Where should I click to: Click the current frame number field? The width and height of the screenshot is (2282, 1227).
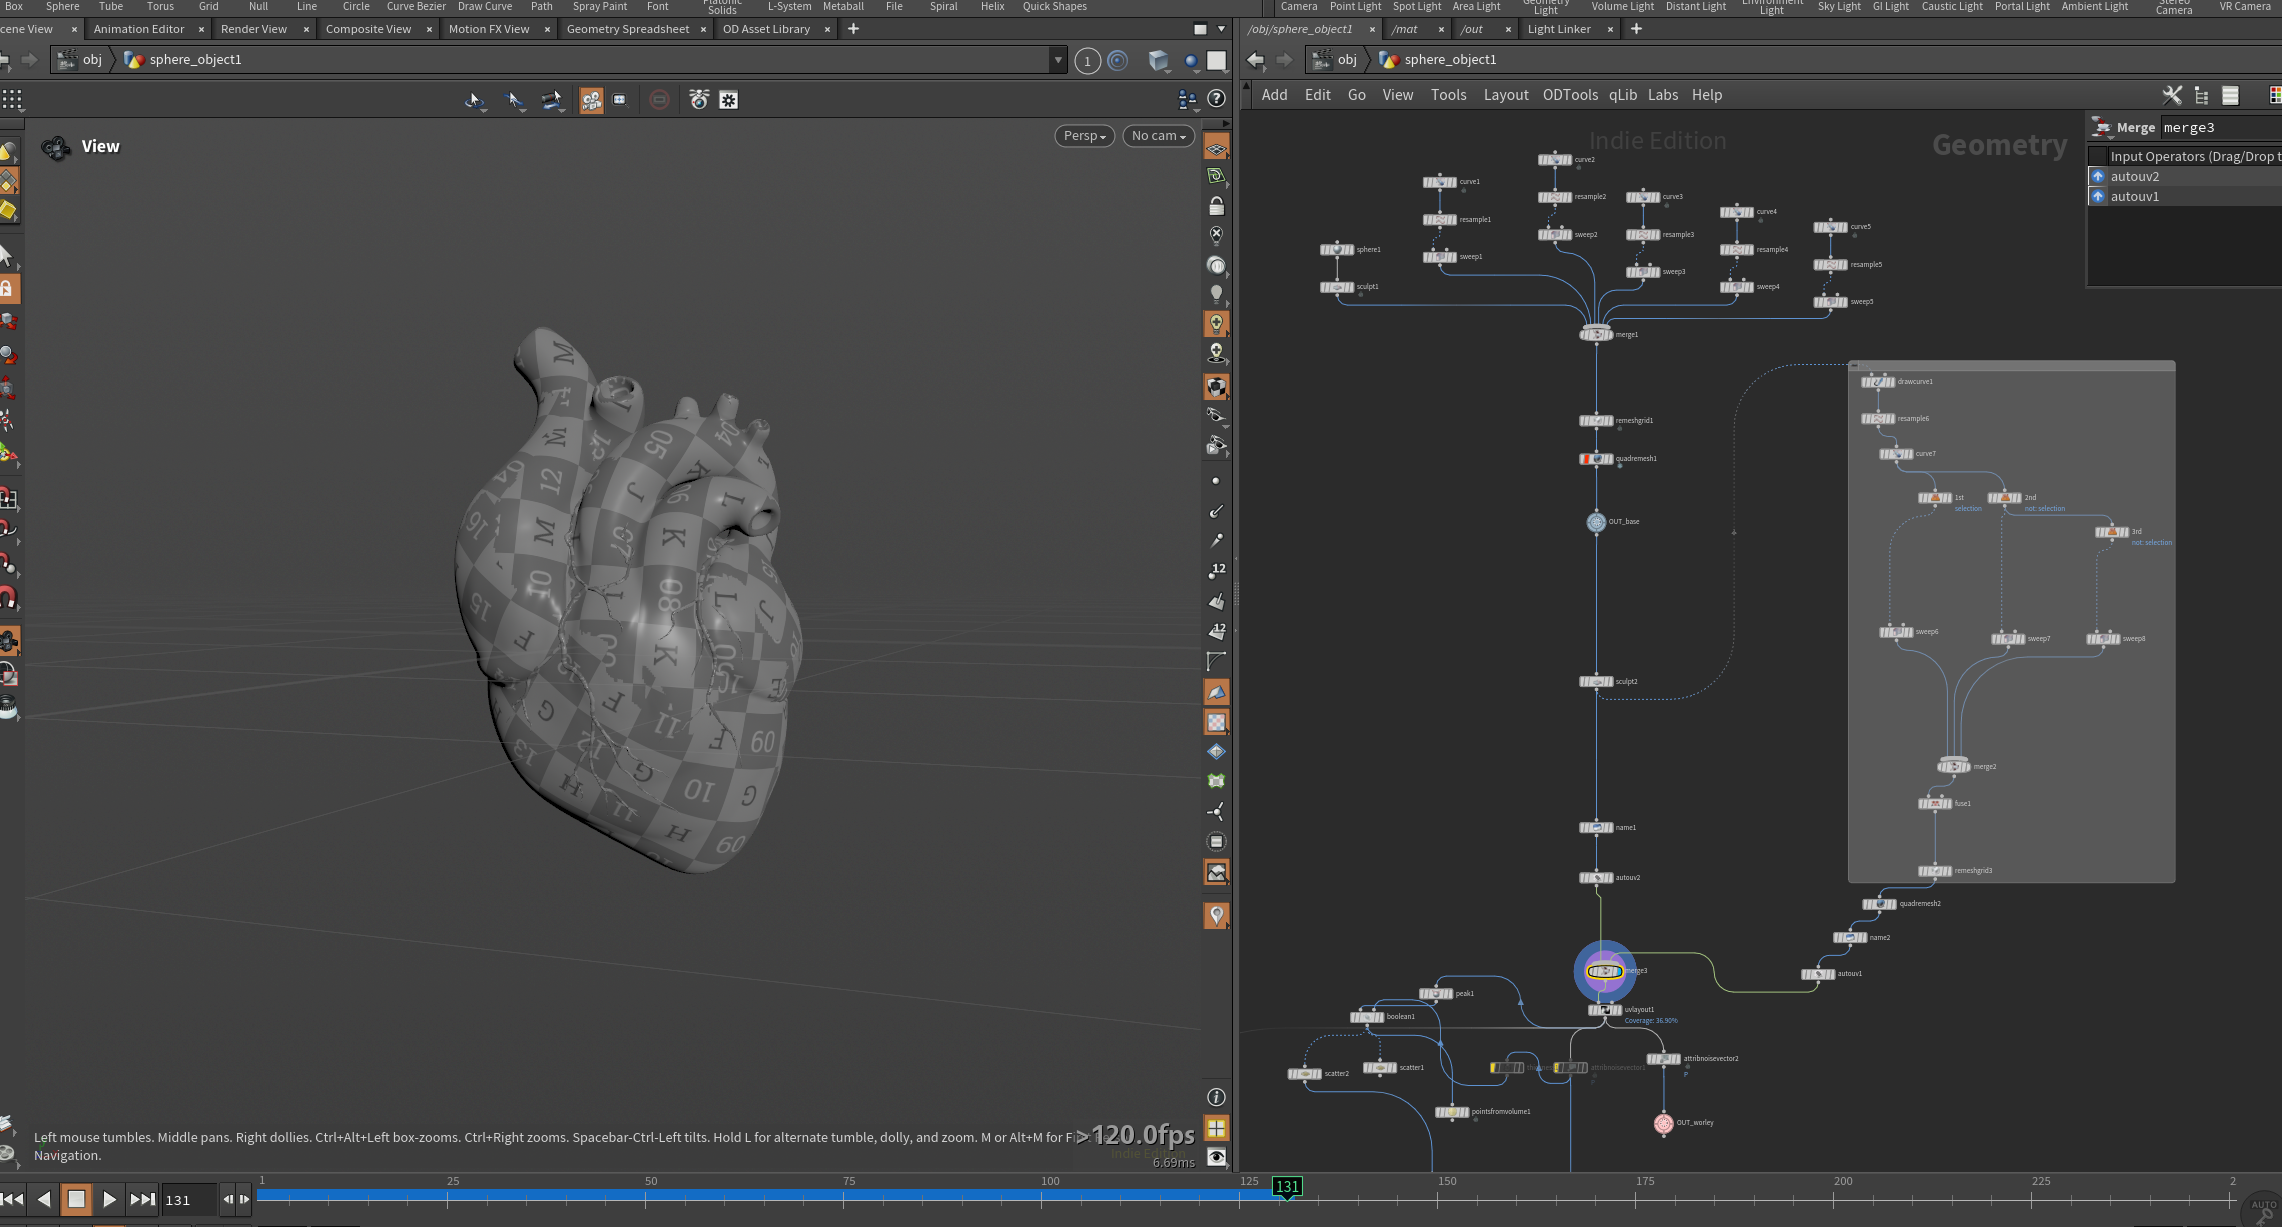(x=188, y=1200)
